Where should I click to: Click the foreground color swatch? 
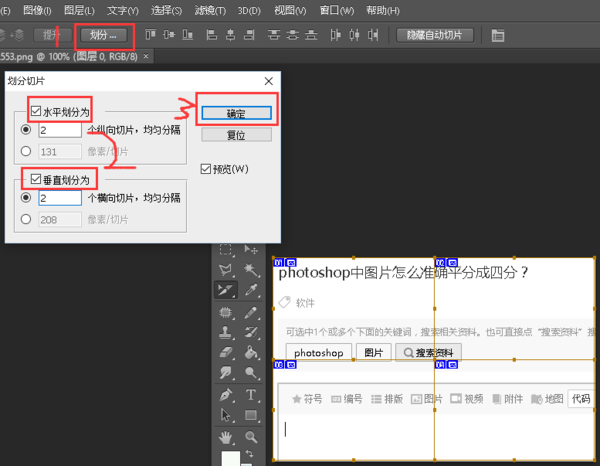coord(231,458)
